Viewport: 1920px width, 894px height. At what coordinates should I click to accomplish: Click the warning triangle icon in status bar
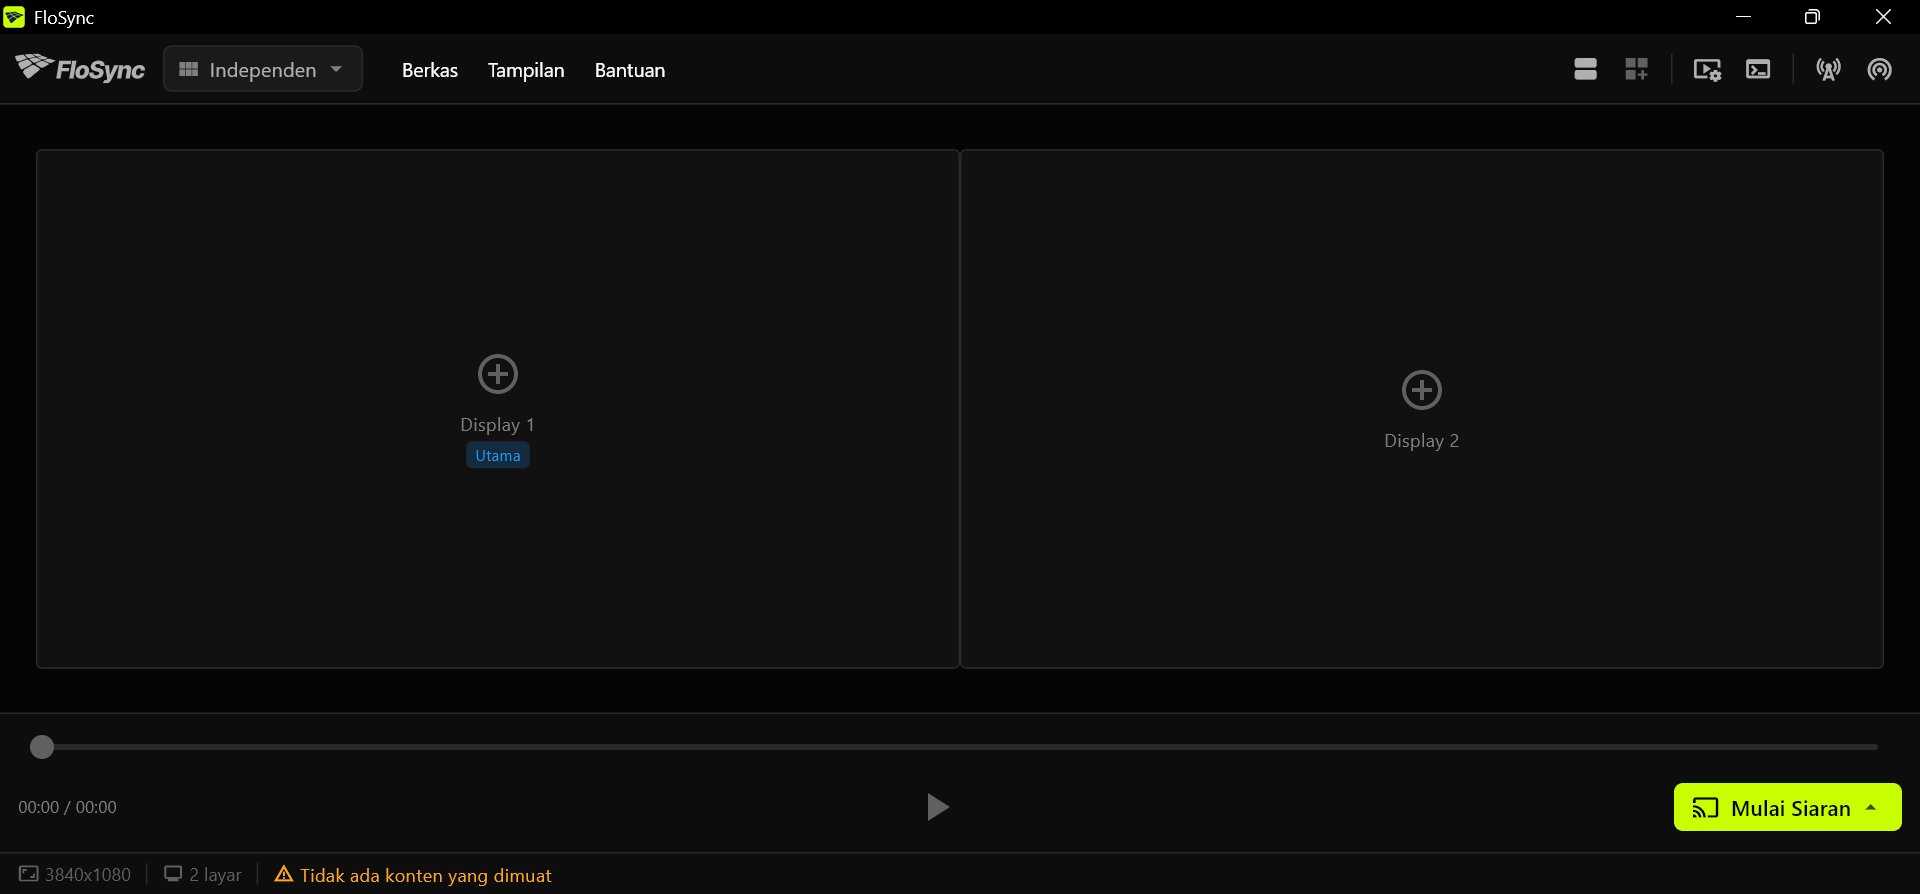(284, 874)
